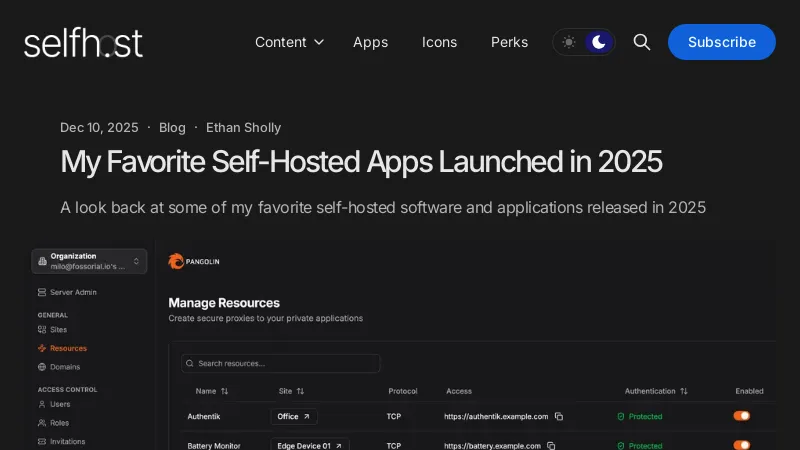Open the Users sidebar item
The width and height of the screenshot is (800, 450).
pos(60,404)
